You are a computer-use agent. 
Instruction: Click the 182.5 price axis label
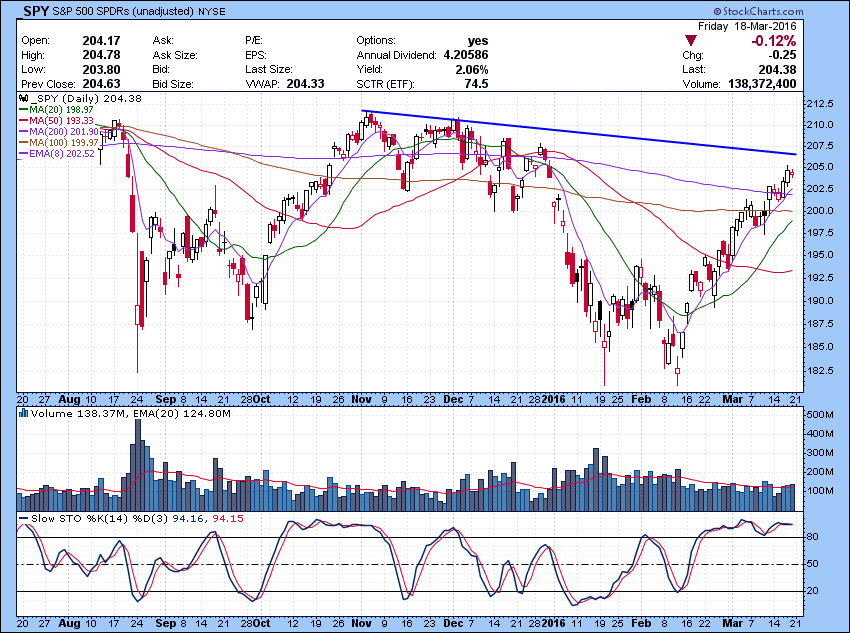tap(820, 371)
